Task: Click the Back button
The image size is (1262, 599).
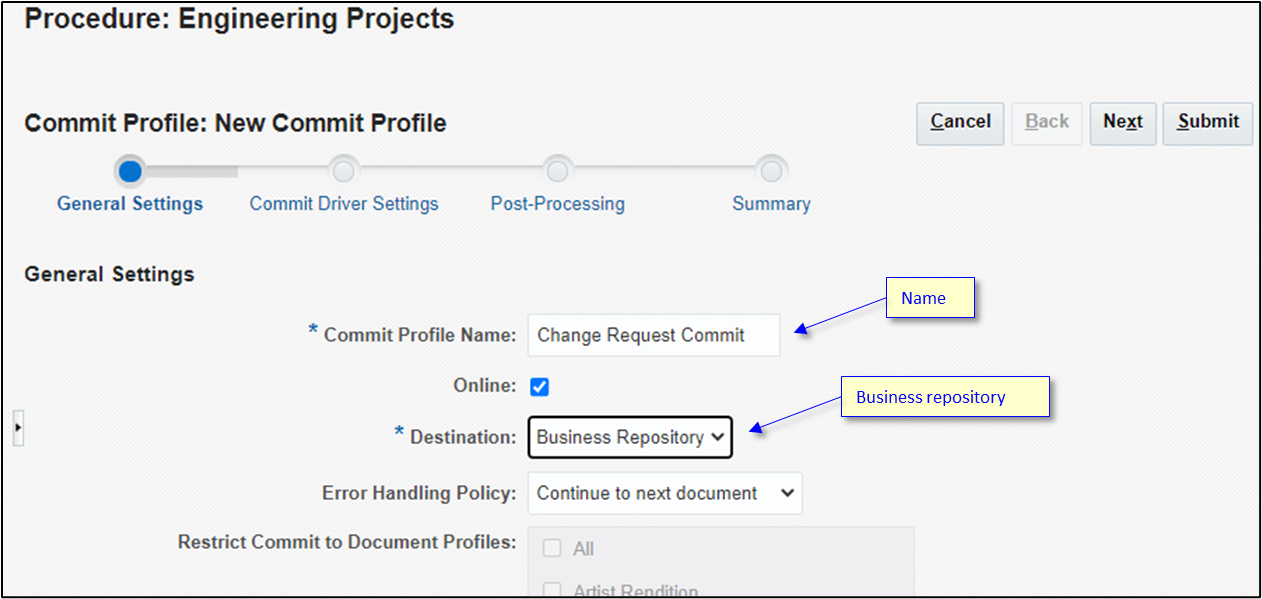Action: point(1046,123)
